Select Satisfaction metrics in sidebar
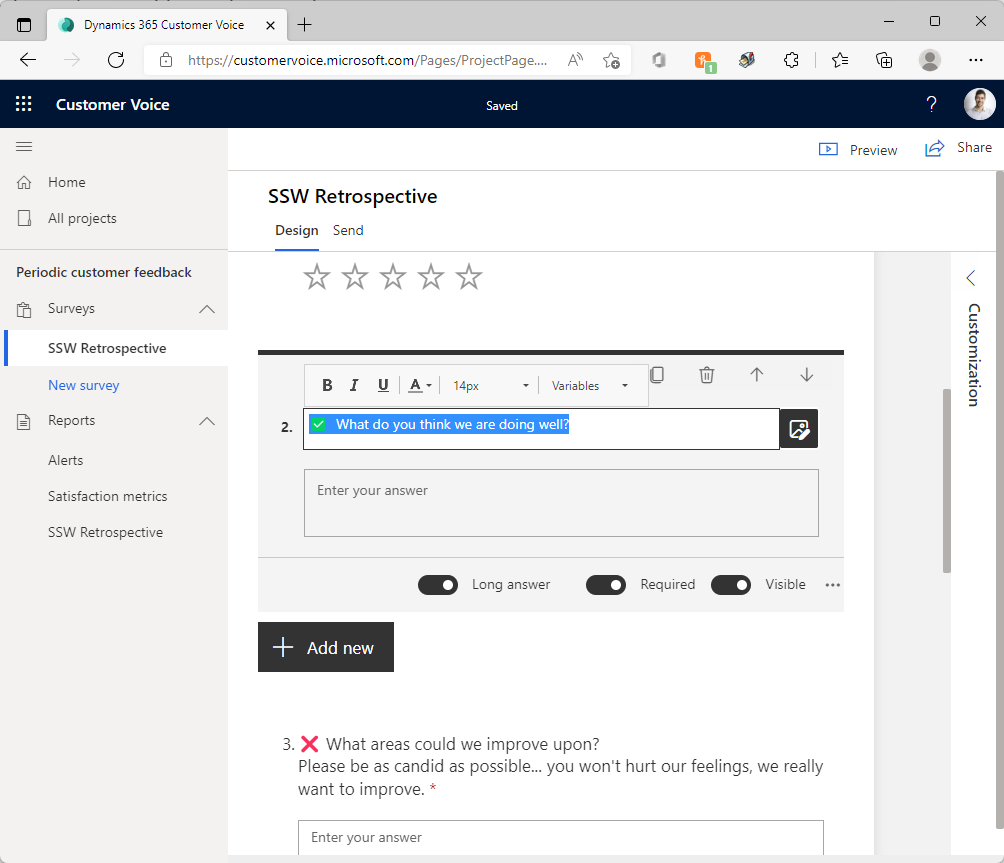This screenshot has width=1004, height=863. click(x=108, y=496)
